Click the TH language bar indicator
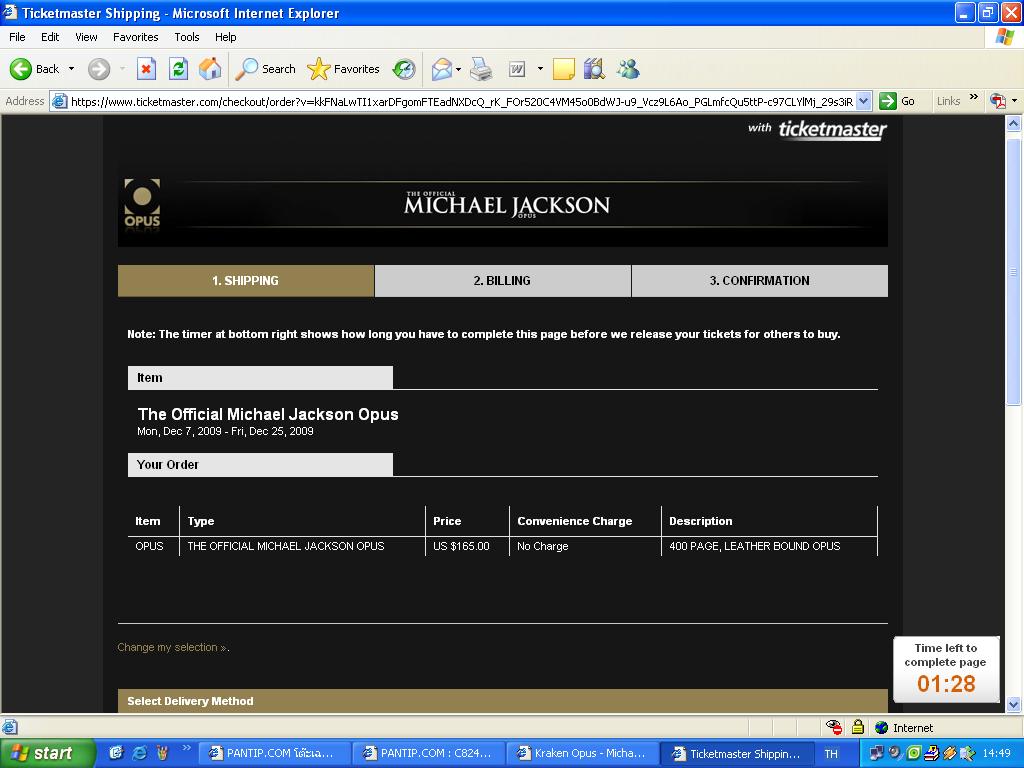This screenshot has height=768, width=1024. pos(831,754)
